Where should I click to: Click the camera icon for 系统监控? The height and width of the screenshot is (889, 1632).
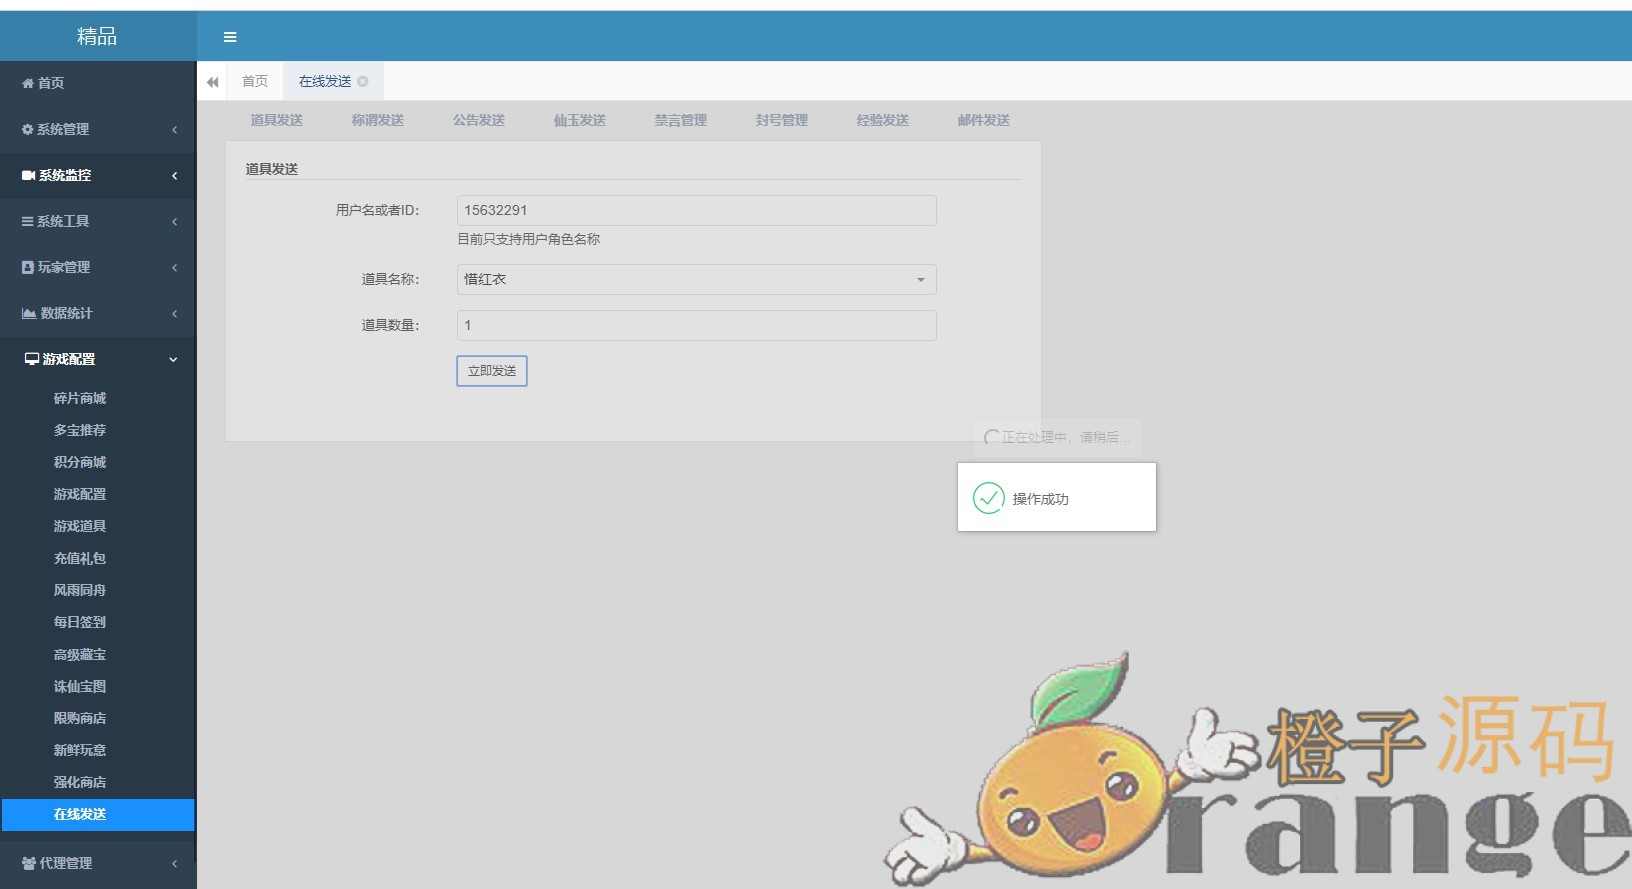28,175
